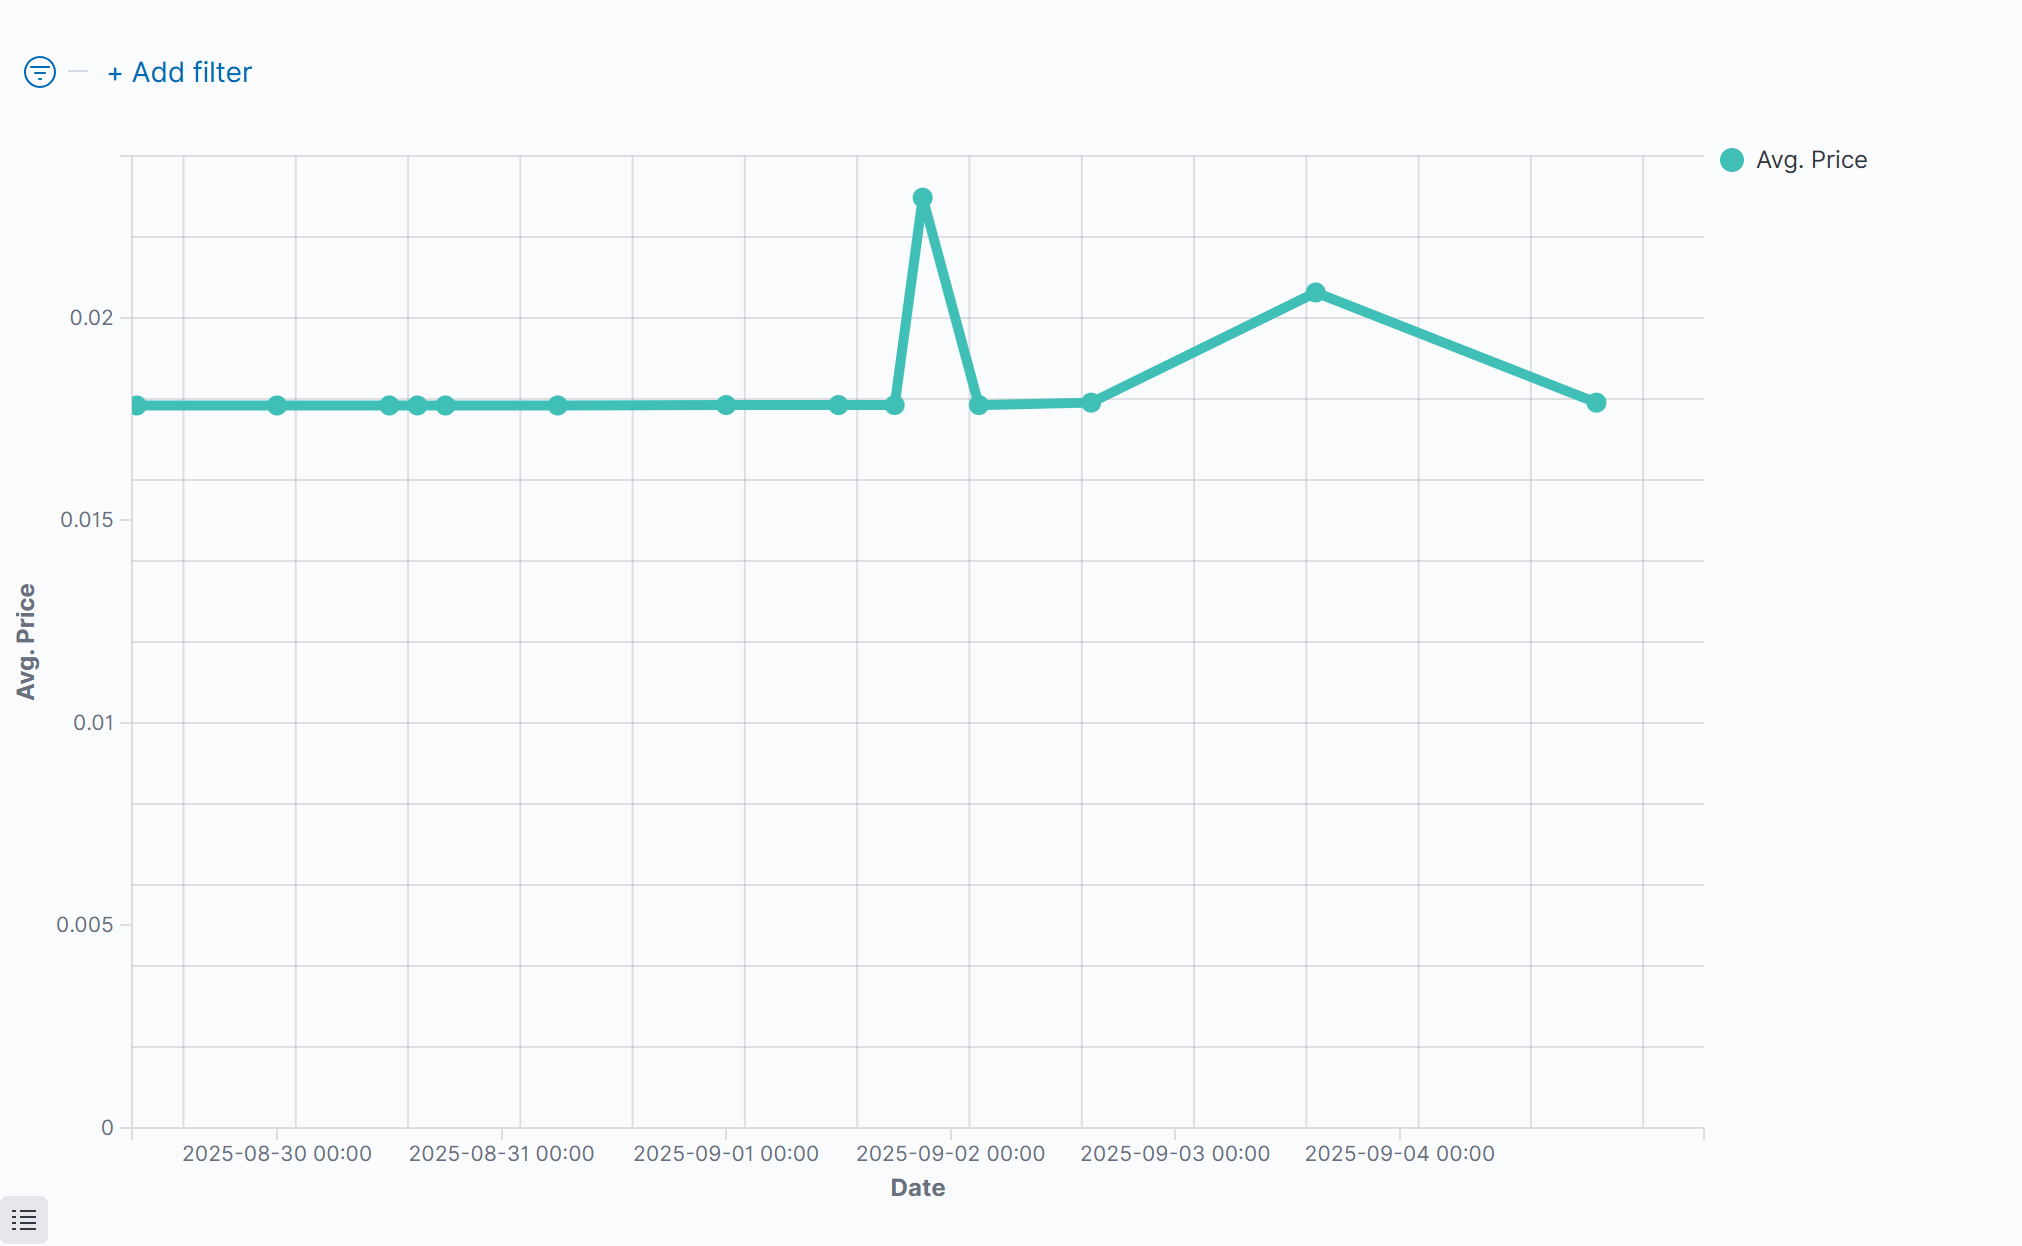Click the 2025-09-02 00:00 axis label

[950, 1153]
